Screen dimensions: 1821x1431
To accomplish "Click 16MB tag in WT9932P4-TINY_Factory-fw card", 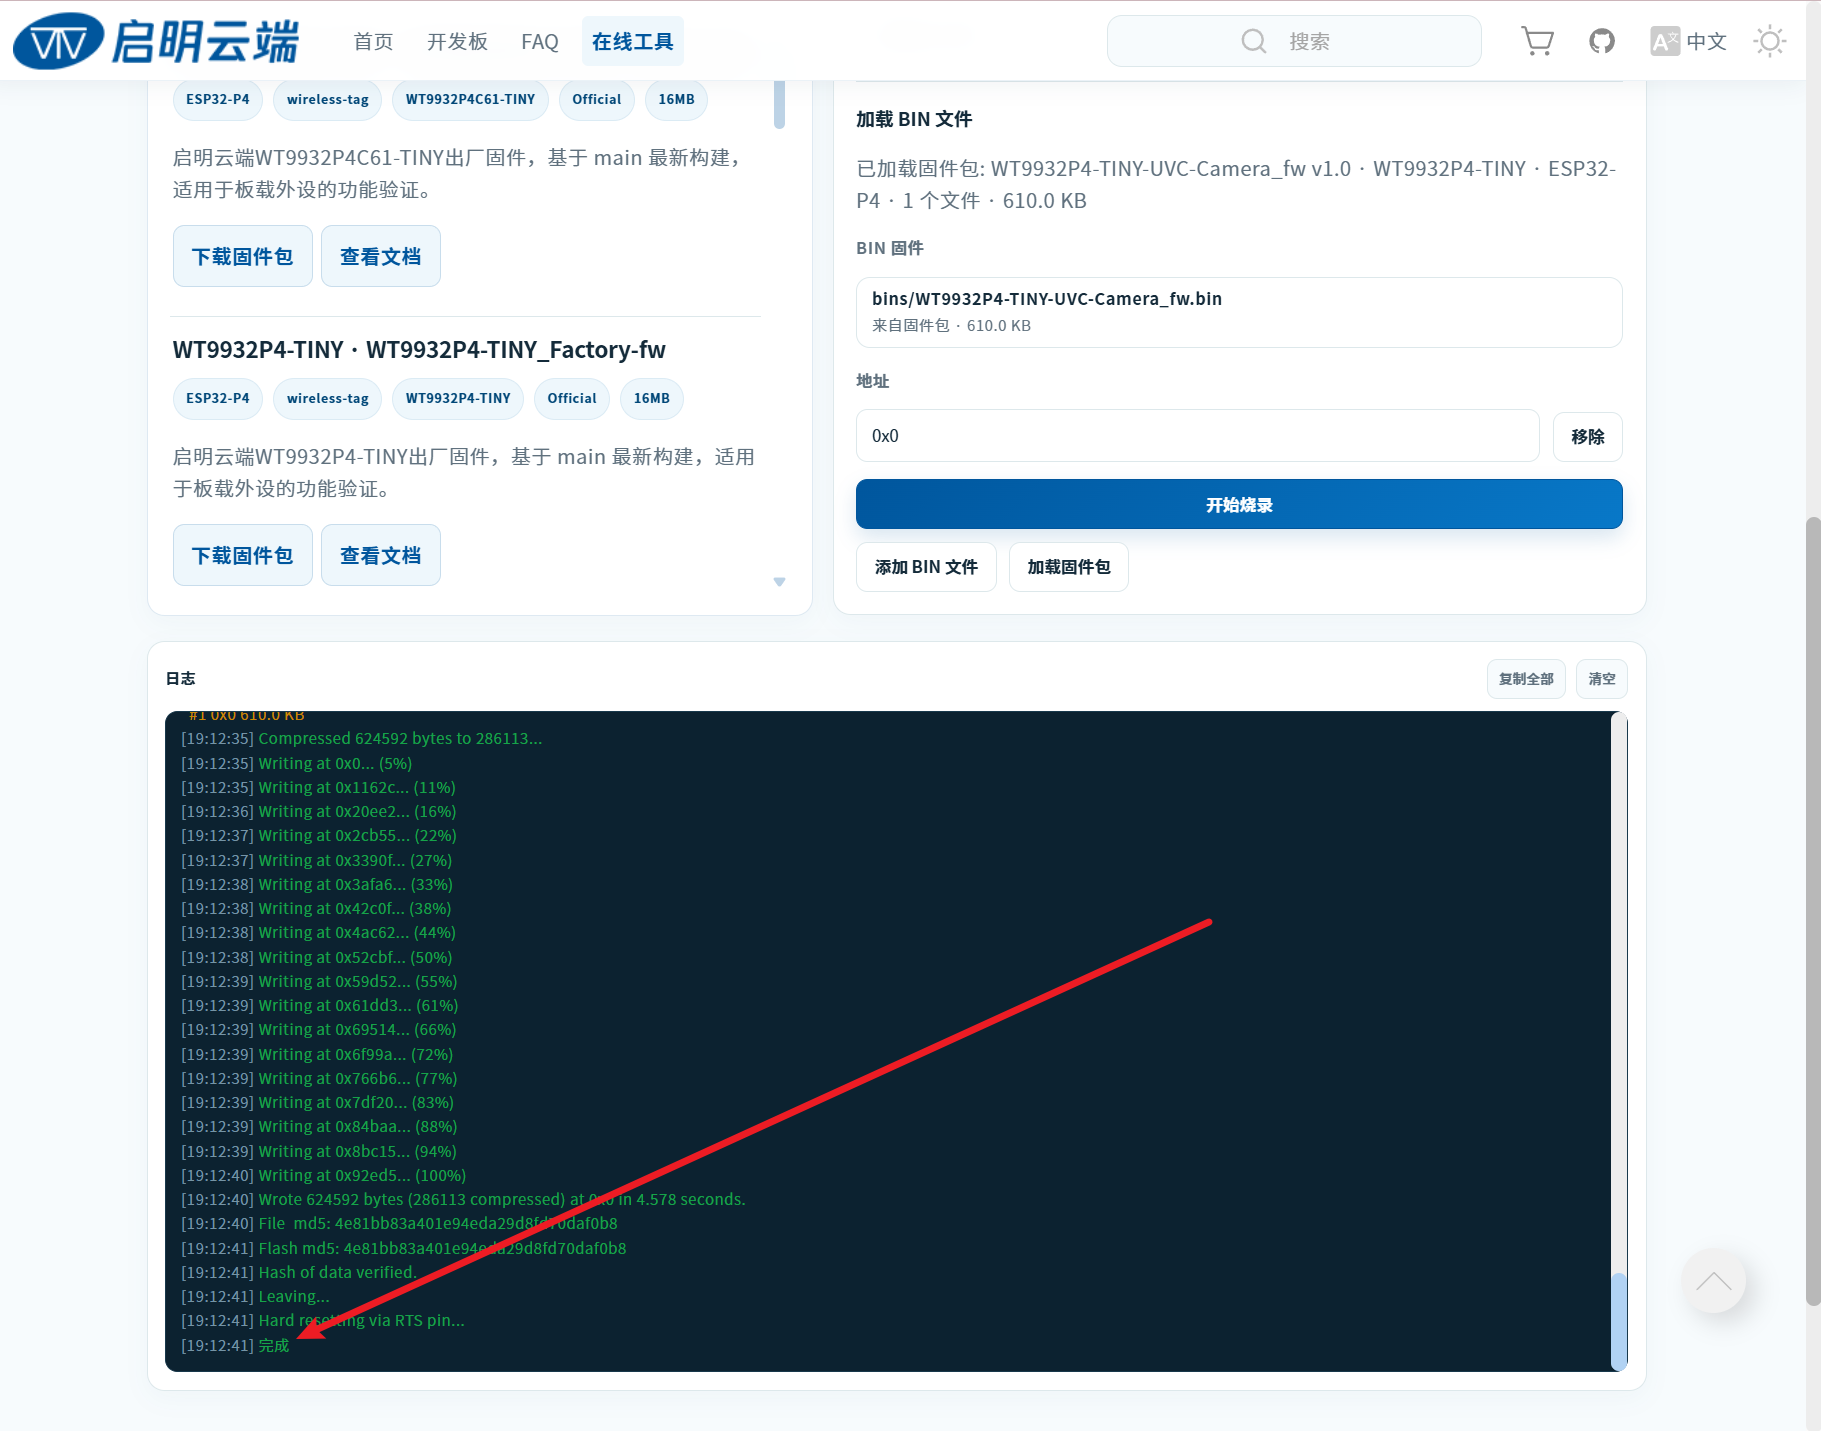I will point(652,398).
